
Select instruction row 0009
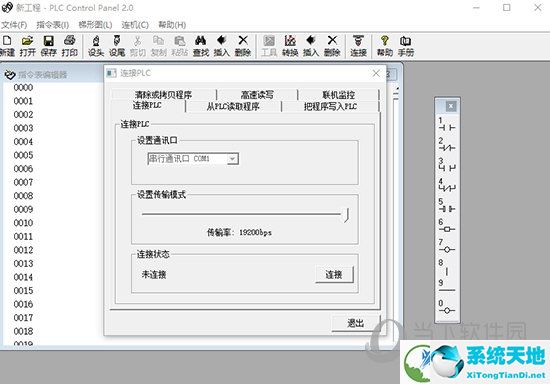click(23, 209)
